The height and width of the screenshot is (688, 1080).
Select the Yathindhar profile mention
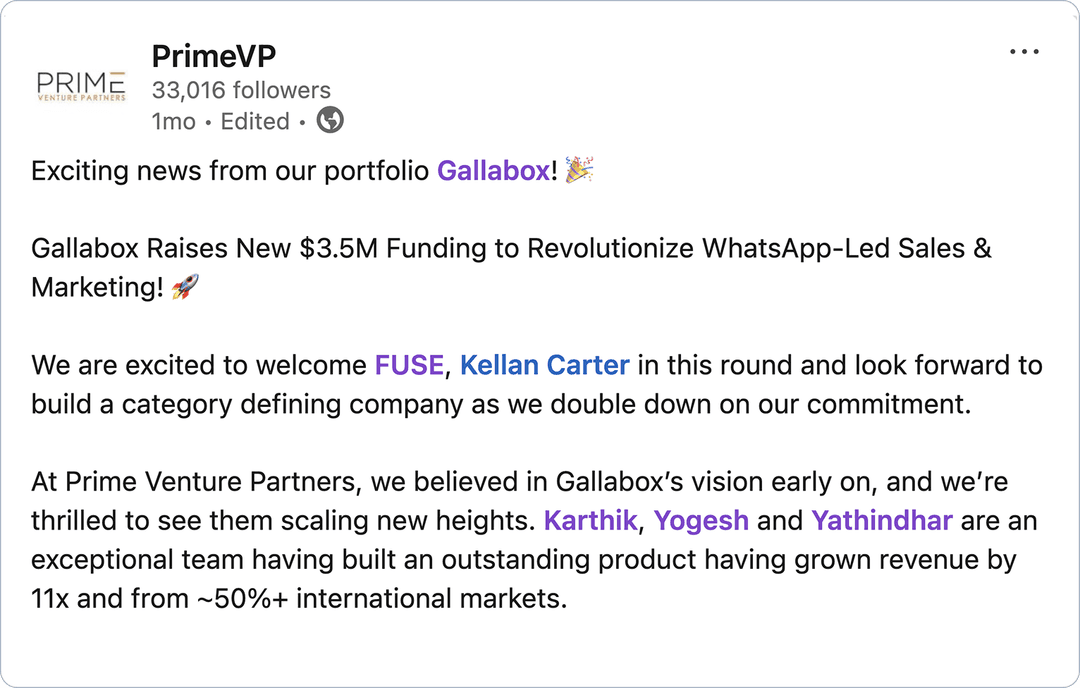click(x=881, y=521)
